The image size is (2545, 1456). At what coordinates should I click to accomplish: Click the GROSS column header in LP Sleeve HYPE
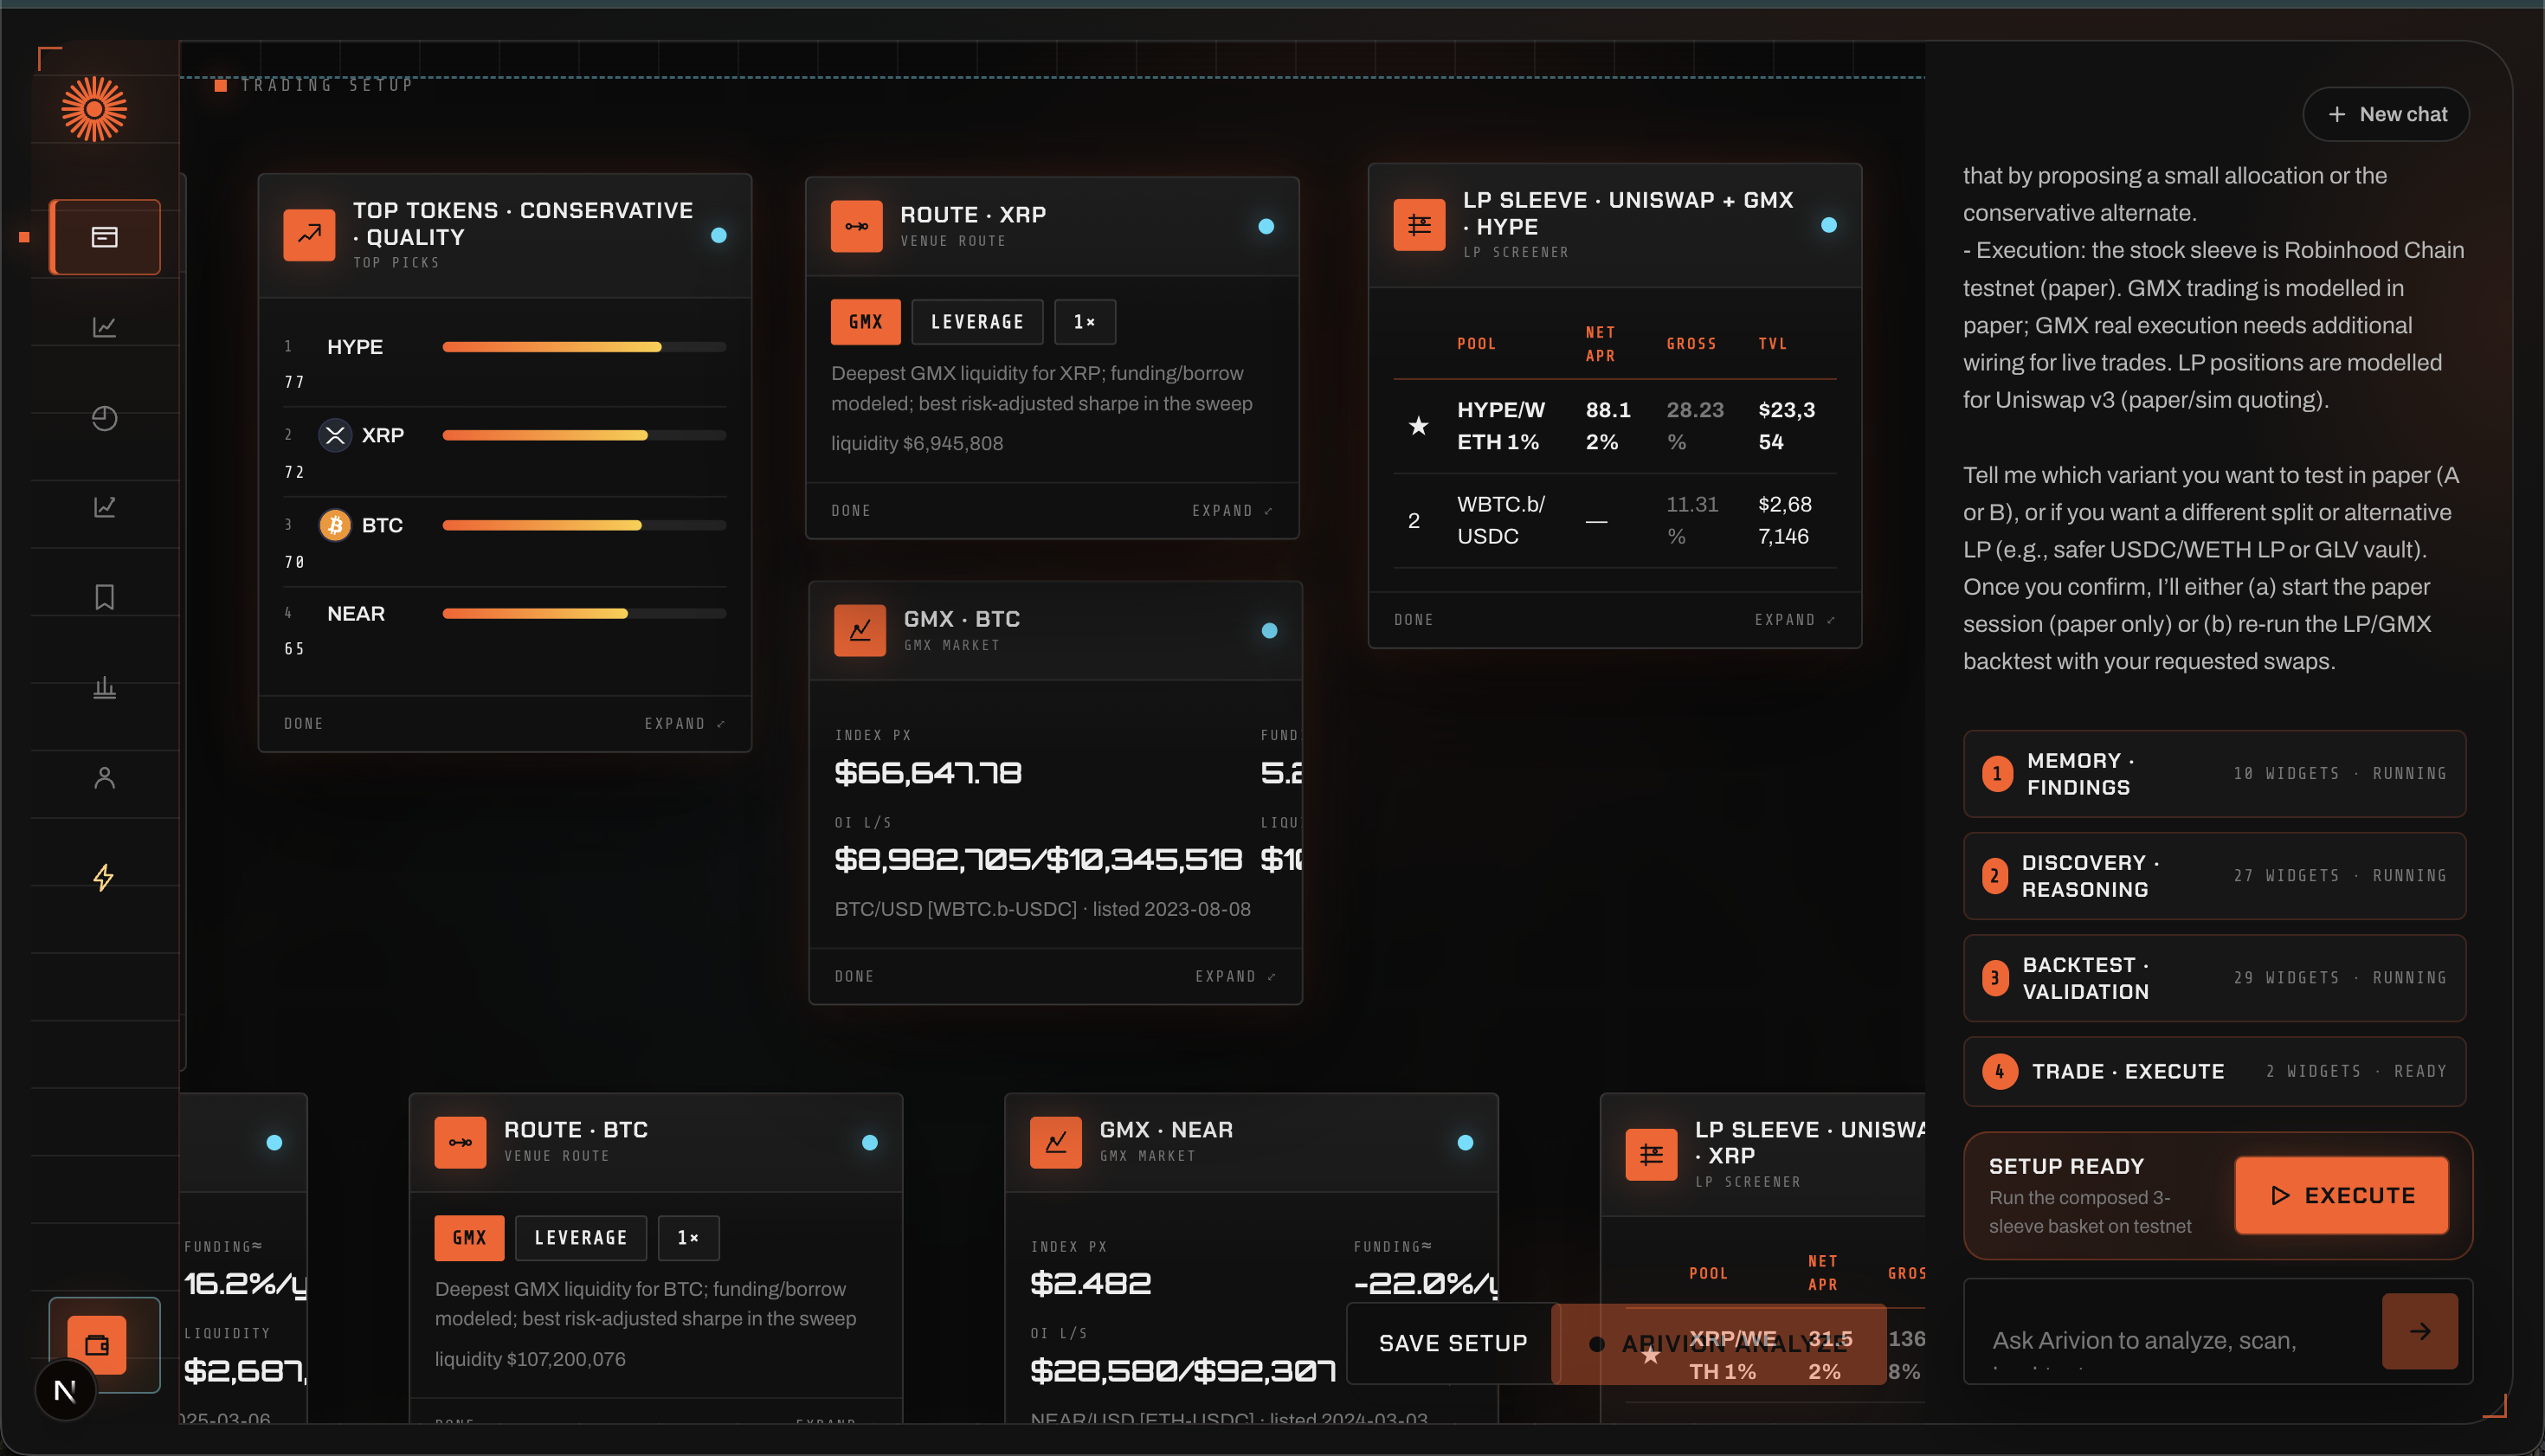click(1692, 344)
